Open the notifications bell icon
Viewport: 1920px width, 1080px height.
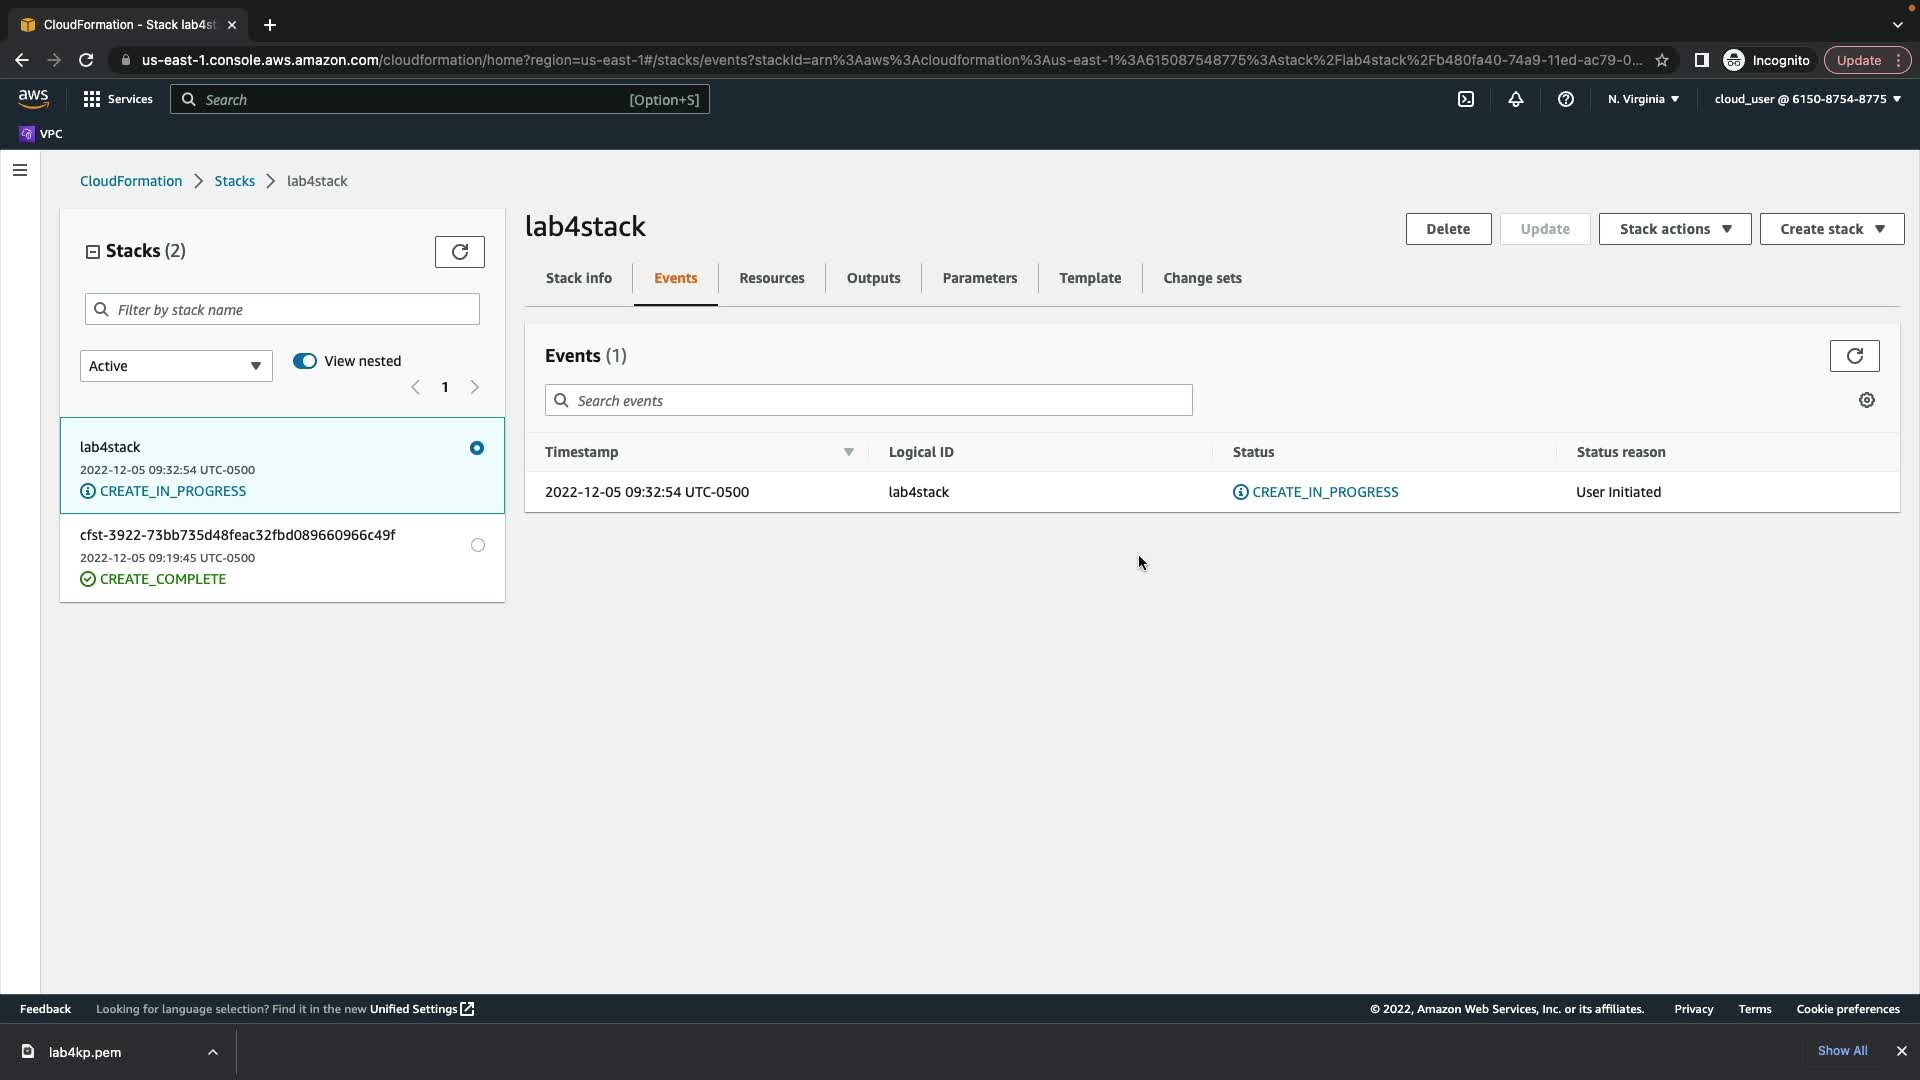[x=1516, y=99]
